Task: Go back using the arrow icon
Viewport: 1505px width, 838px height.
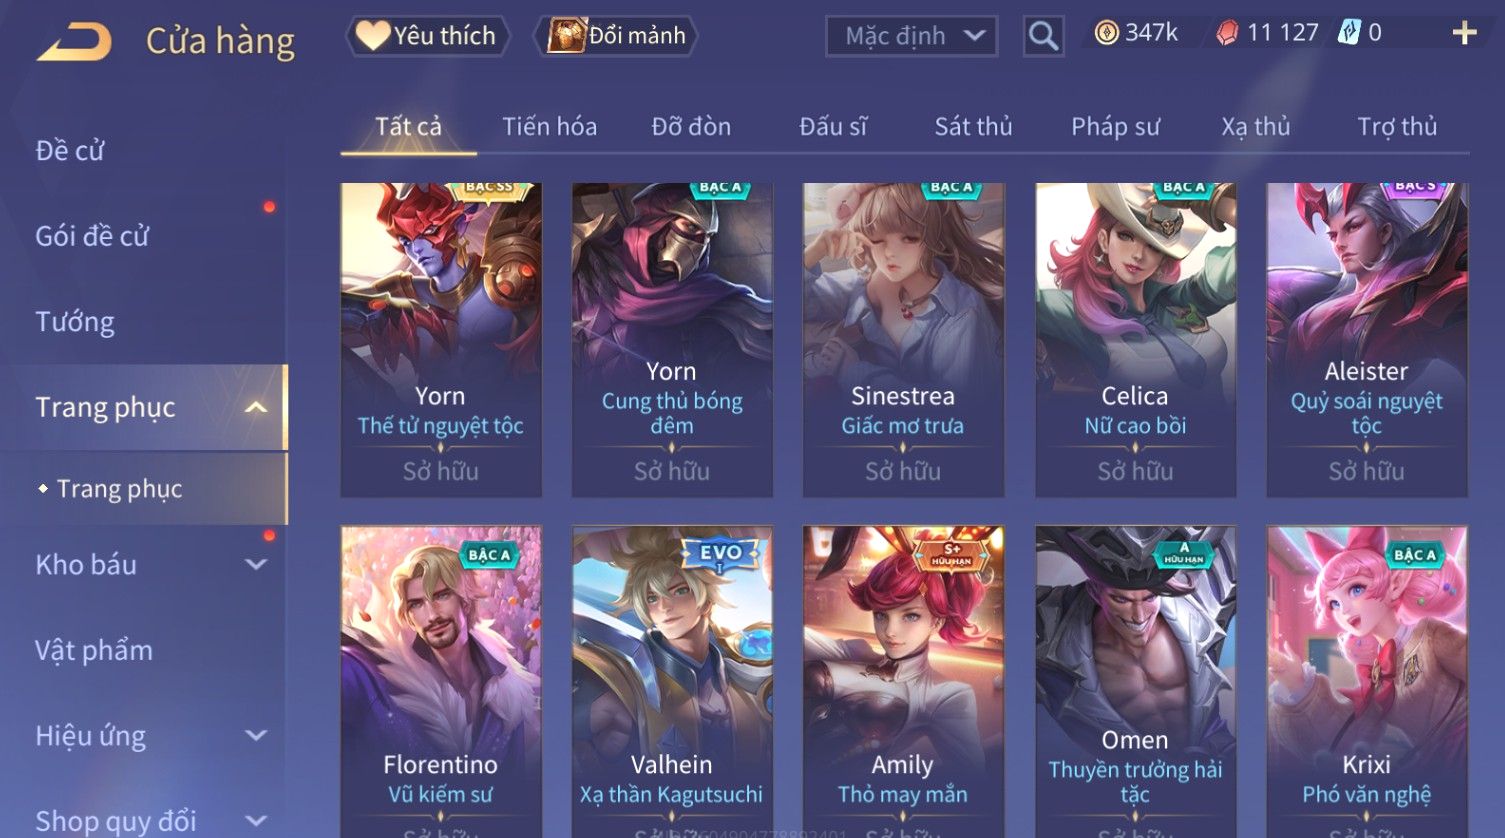Action: pyautogui.click(x=74, y=43)
